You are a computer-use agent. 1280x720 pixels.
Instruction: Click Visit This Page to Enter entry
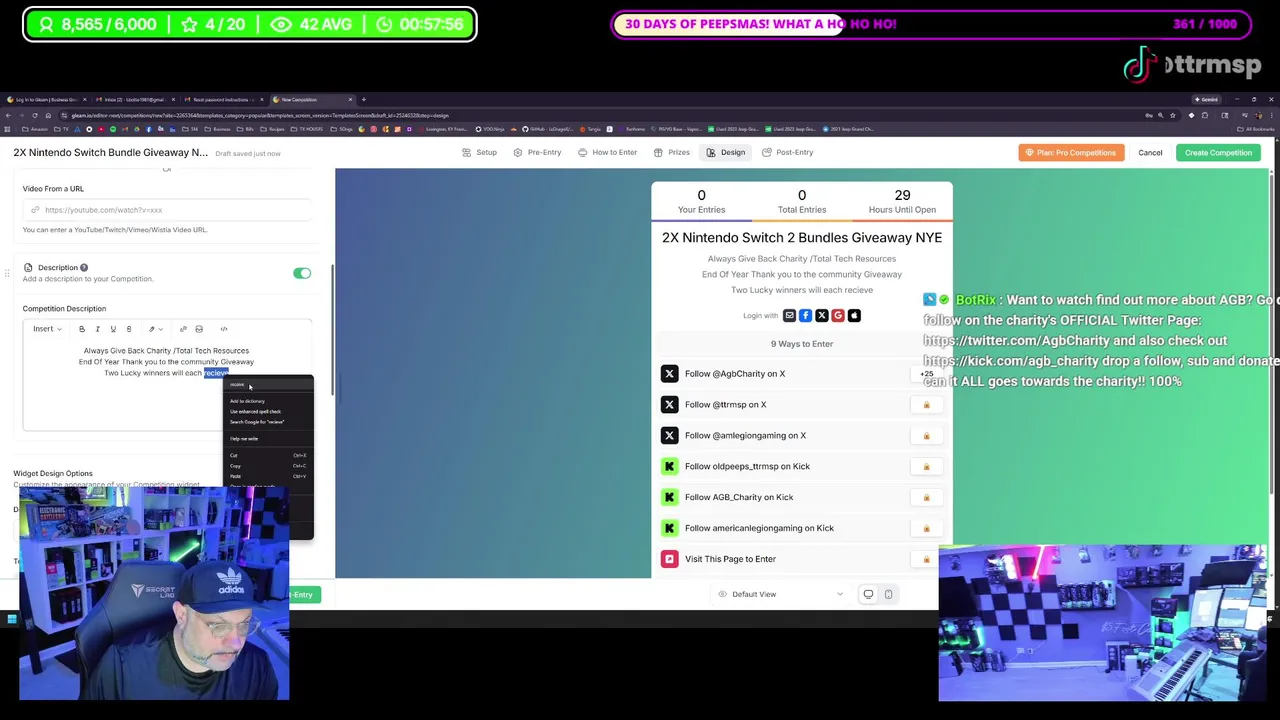click(802, 559)
